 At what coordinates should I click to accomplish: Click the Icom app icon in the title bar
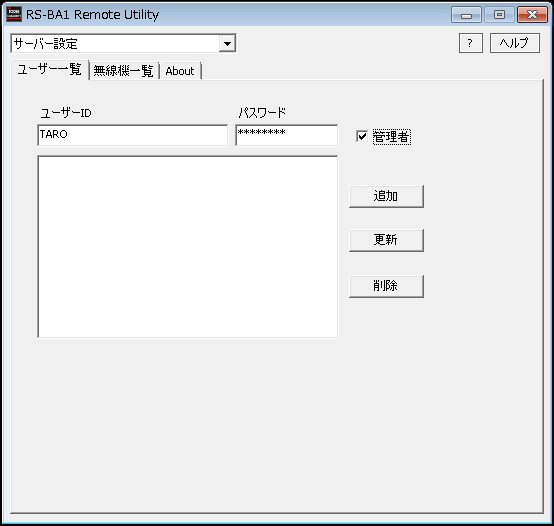pos(14,14)
